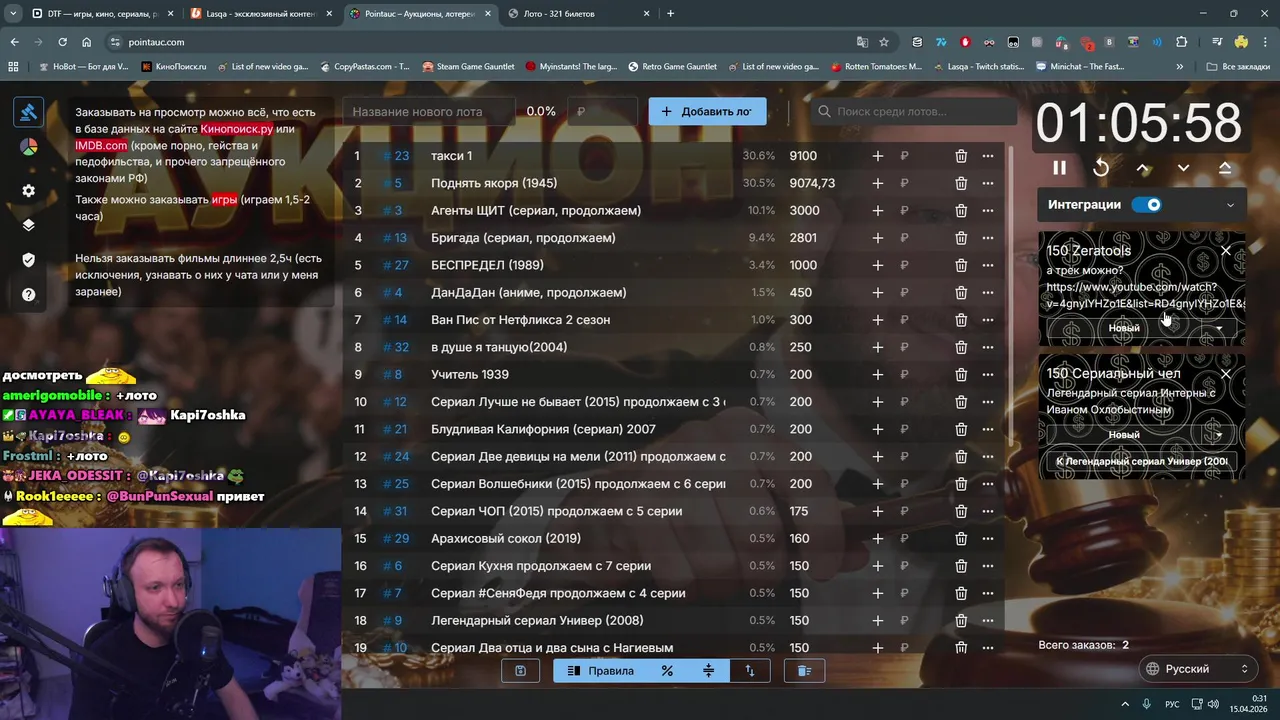The height and width of the screenshot is (720, 1280).
Task: Open the IMDB.com link in rules text
Action: [x=101, y=146]
